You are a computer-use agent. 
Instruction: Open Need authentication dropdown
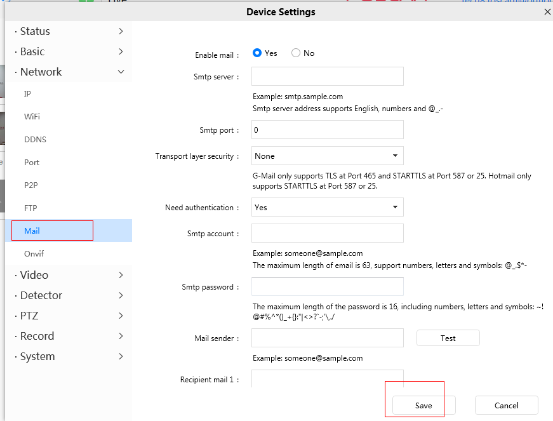[327, 207]
